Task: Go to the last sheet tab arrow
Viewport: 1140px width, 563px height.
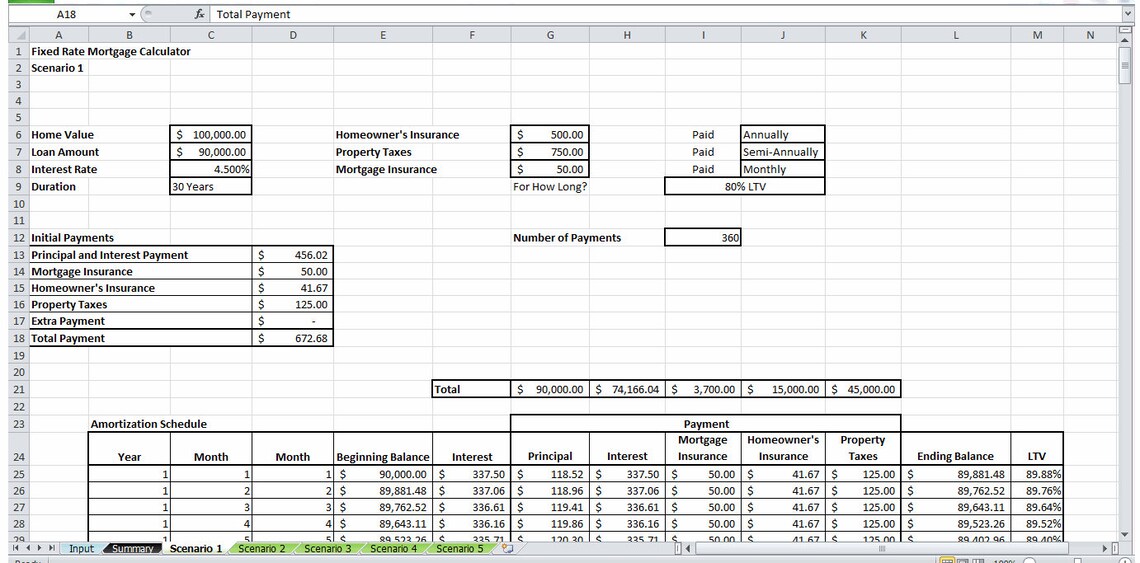Action: click(x=52, y=548)
